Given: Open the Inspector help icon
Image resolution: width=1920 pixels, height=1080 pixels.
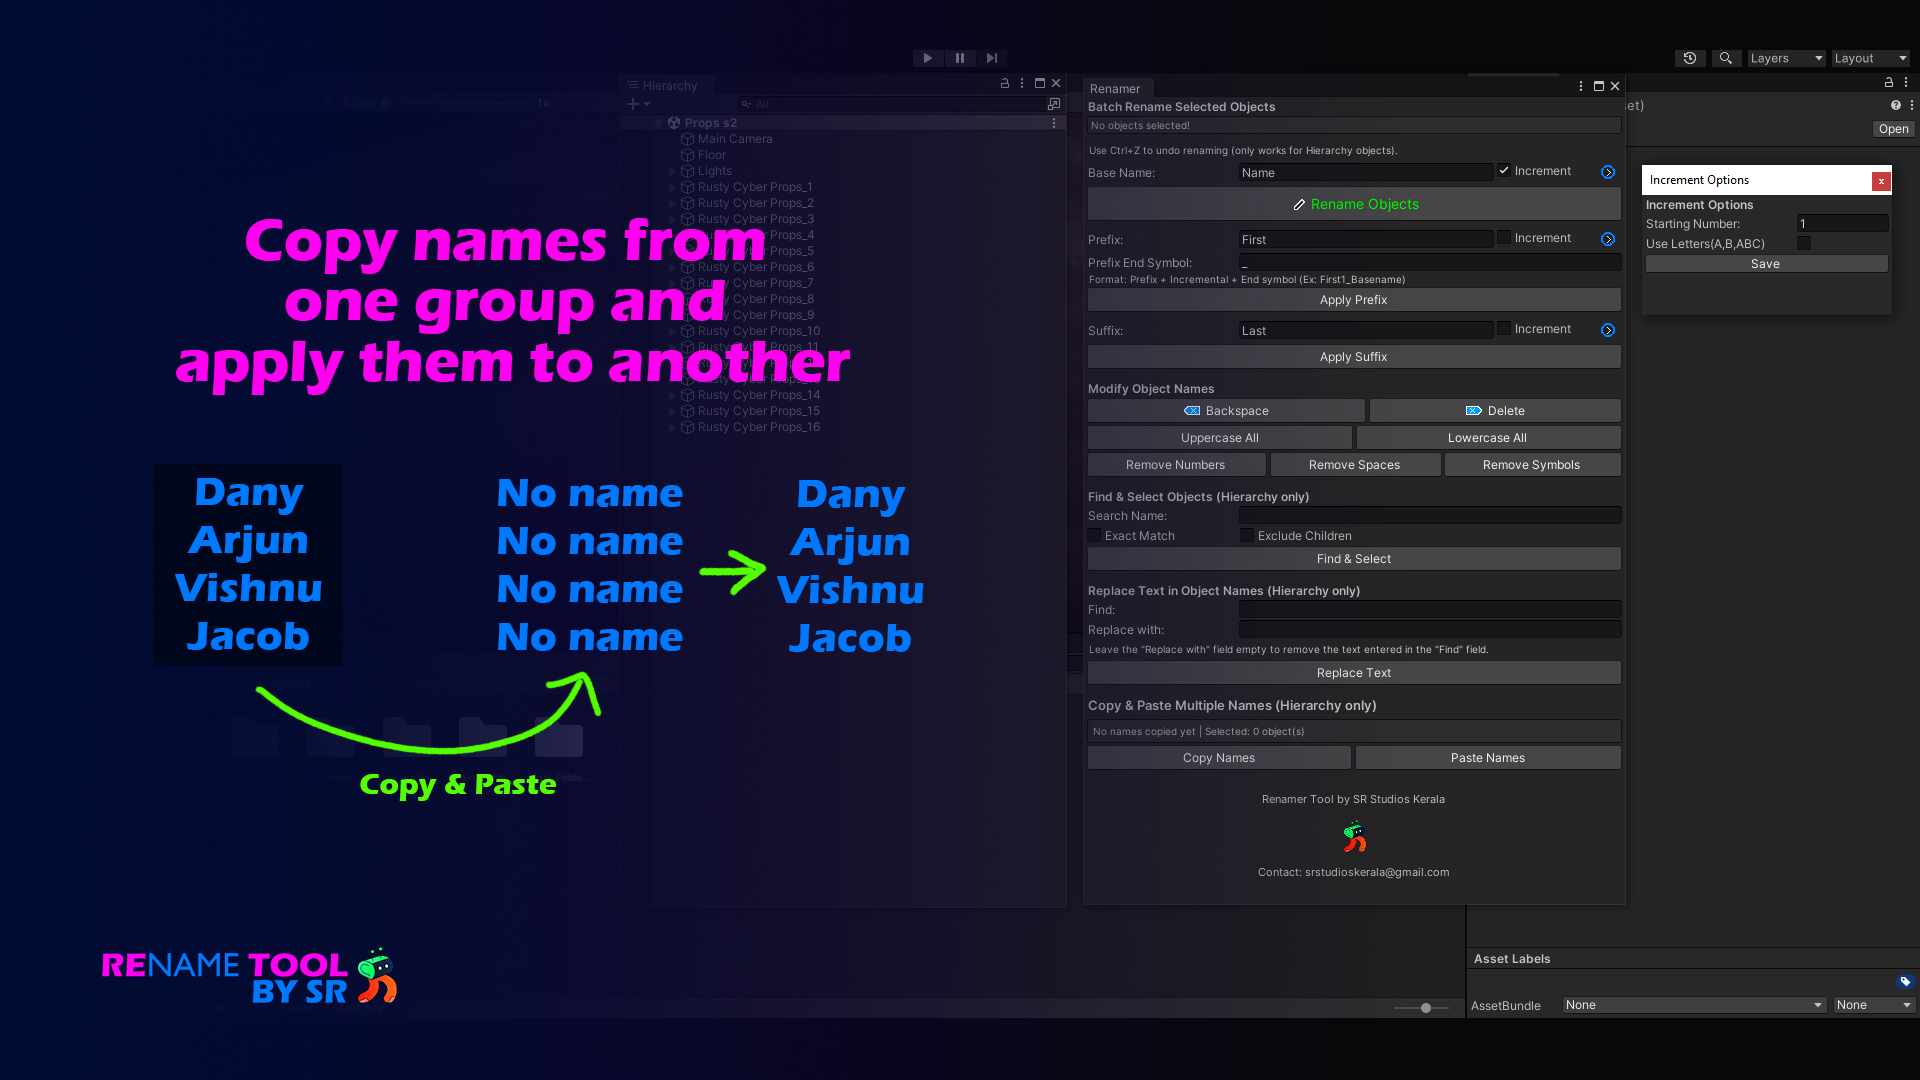Looking at the screenshot, I should pyautogui.click(x=1896, y=105).
